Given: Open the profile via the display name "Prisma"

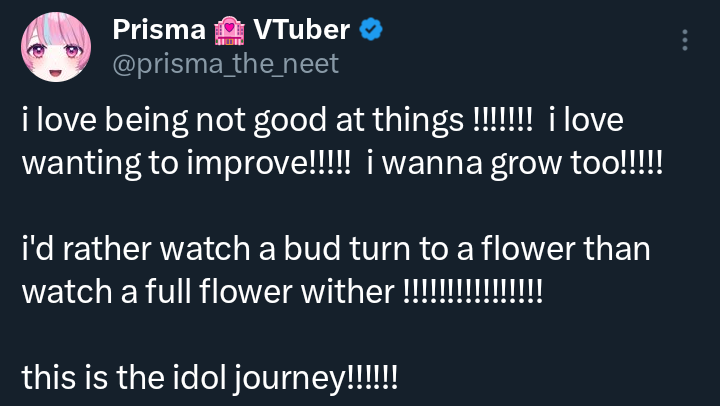Looking at the screenshot, I should coord(155,31).
